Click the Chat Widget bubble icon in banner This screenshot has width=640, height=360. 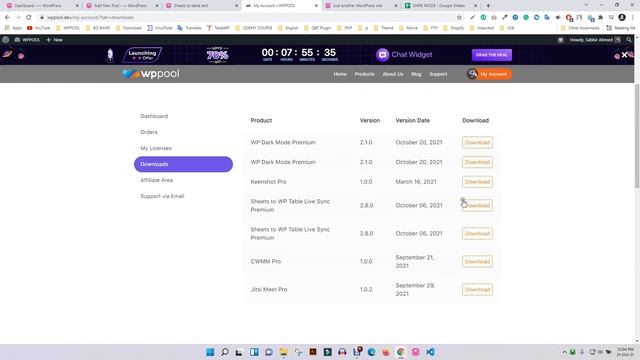382,55
